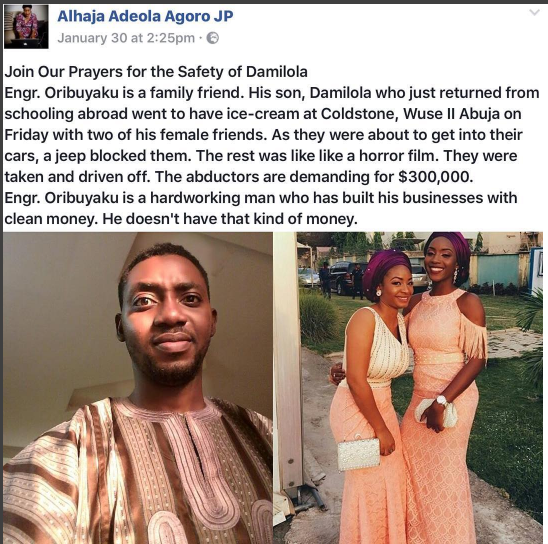Viewport: 548px width, 544px height.
Task: Click the word Coldstone in the post
Action: tap(359, 114)
